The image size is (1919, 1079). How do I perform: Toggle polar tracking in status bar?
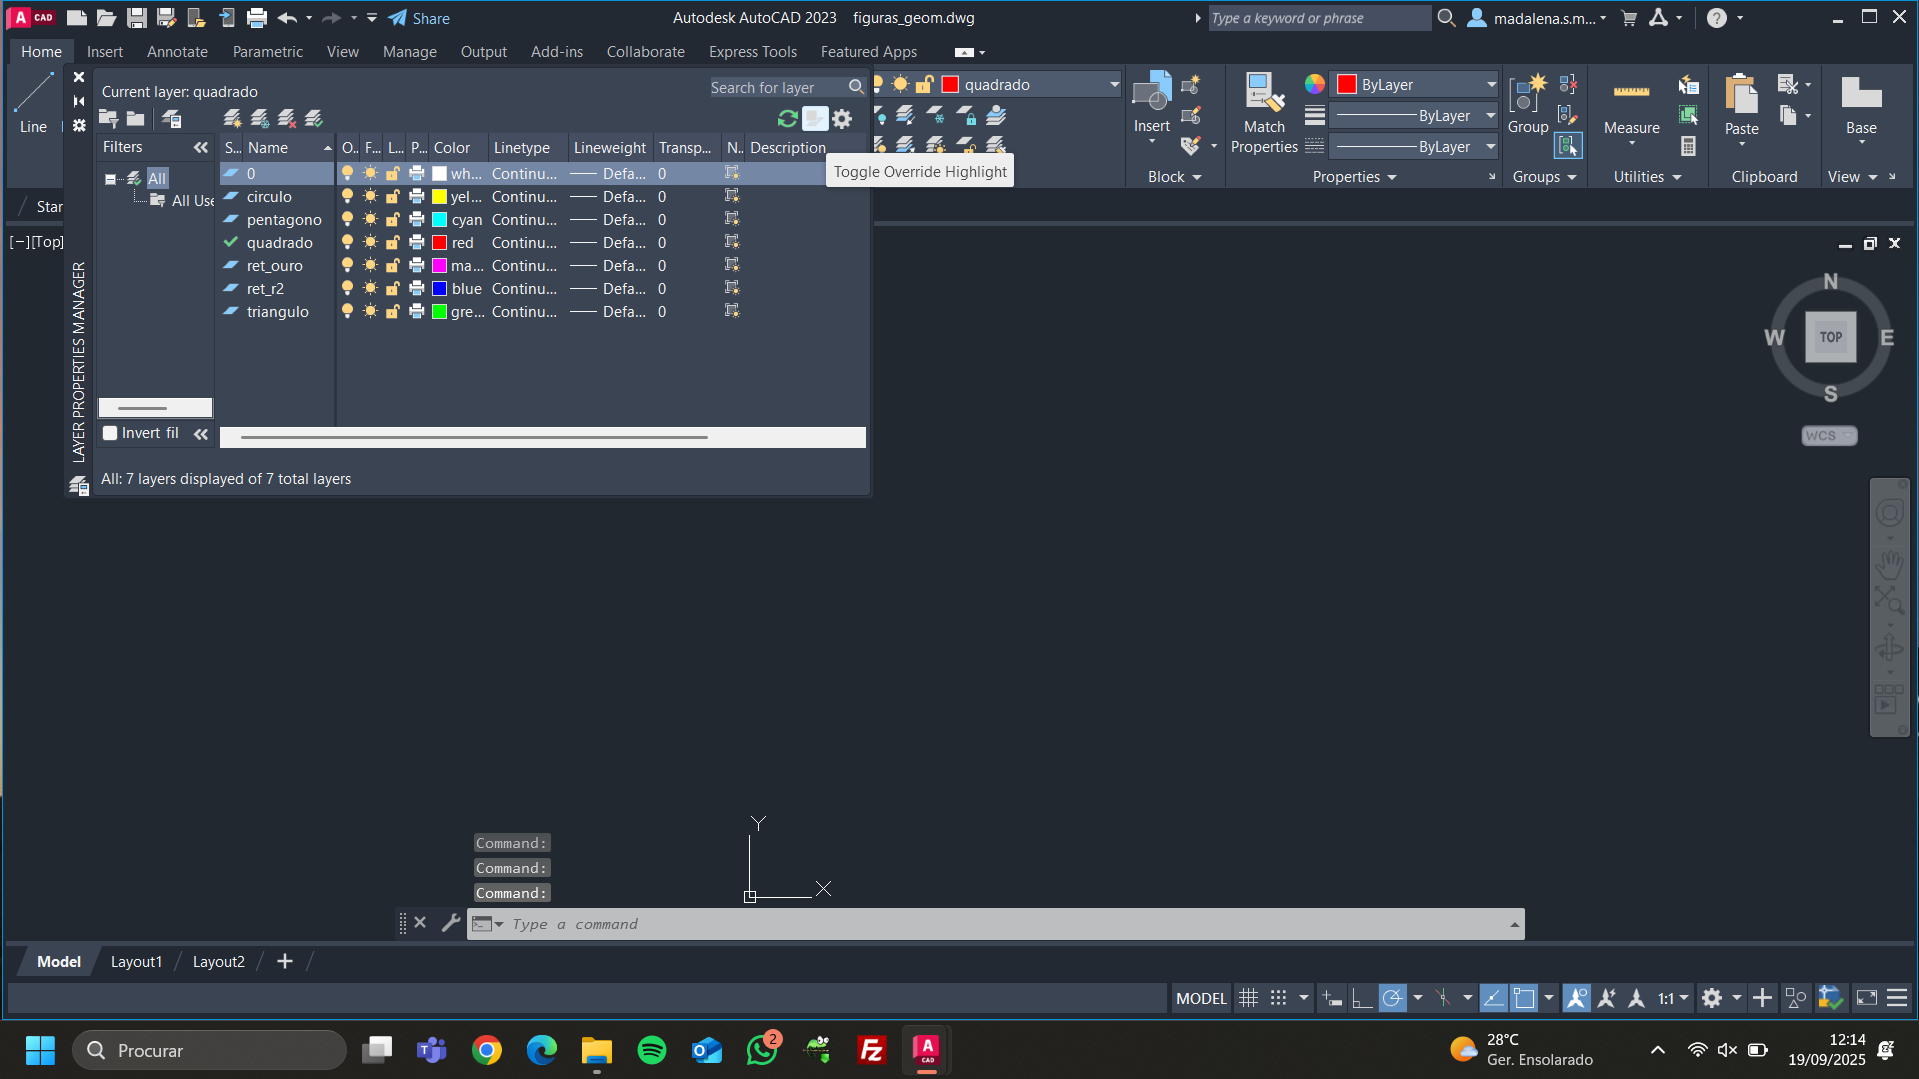click(1392, 998)
